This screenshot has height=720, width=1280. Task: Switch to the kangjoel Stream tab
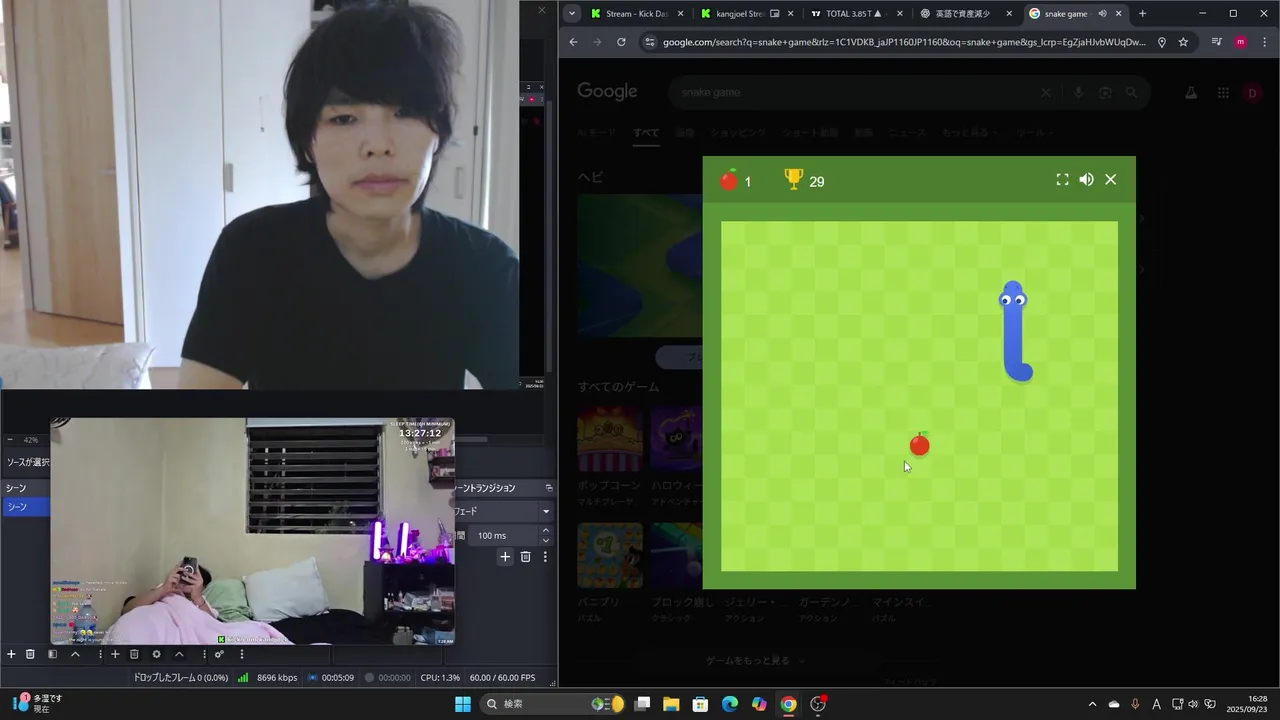coord(748,14)
